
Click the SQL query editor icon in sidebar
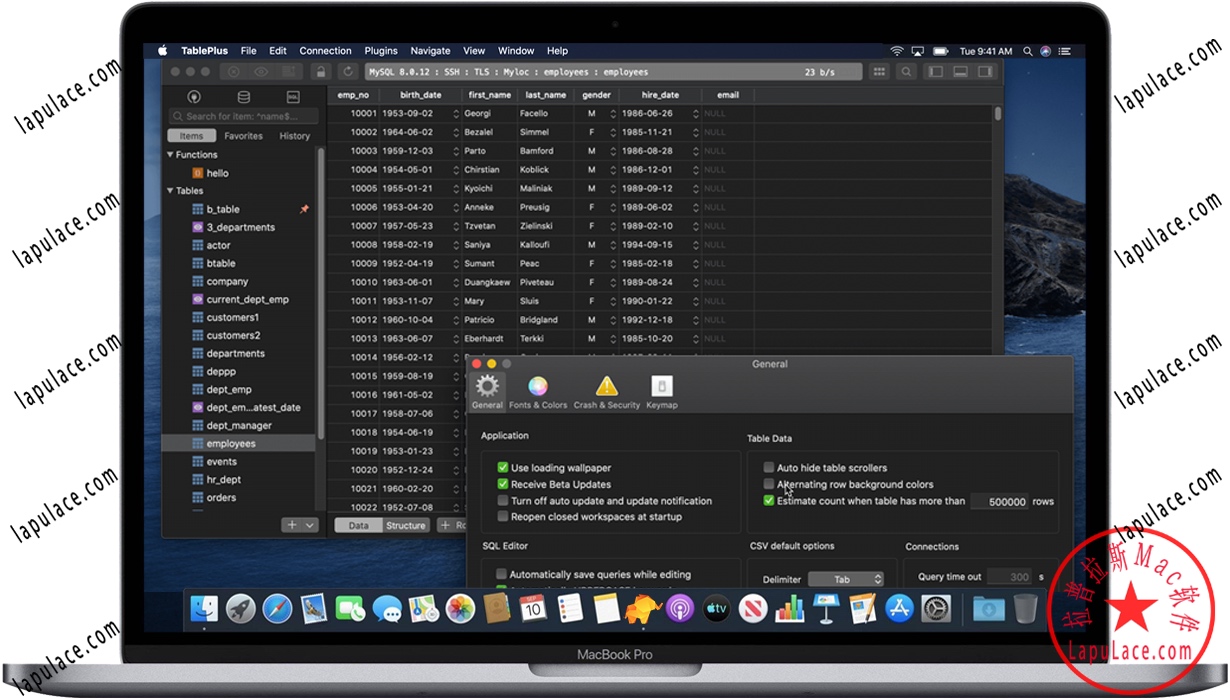(293, 96)
